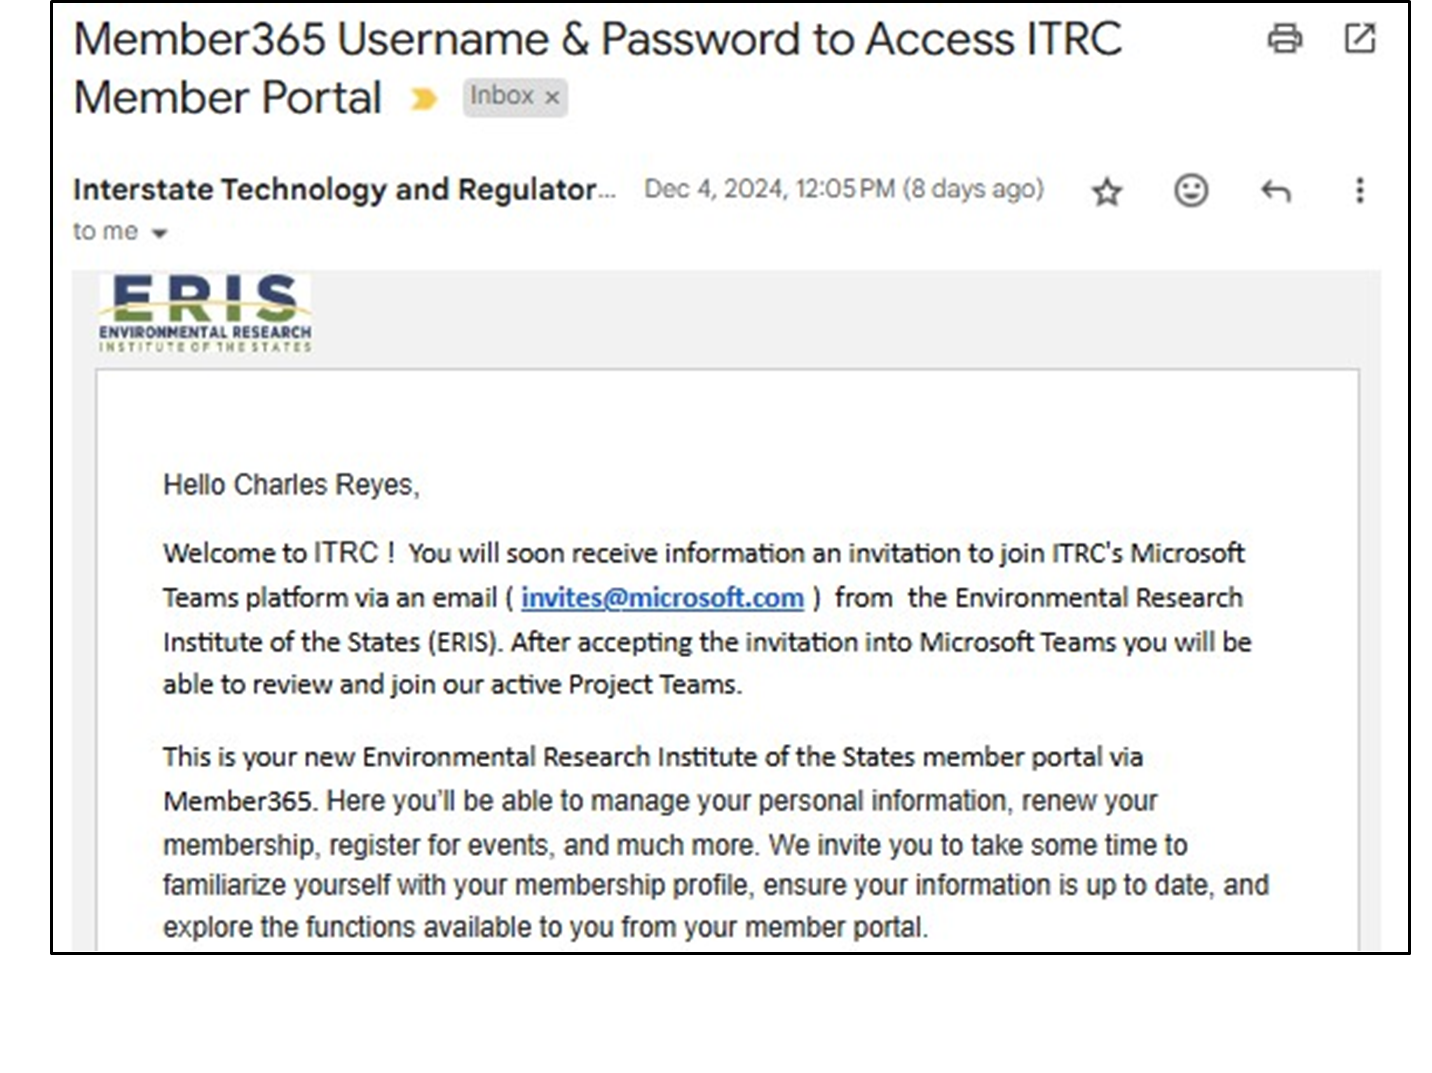Open the three-dot more options menu
Image resolution: width=1432 pixels, height=1073 pixels.
pos(1359,190)
